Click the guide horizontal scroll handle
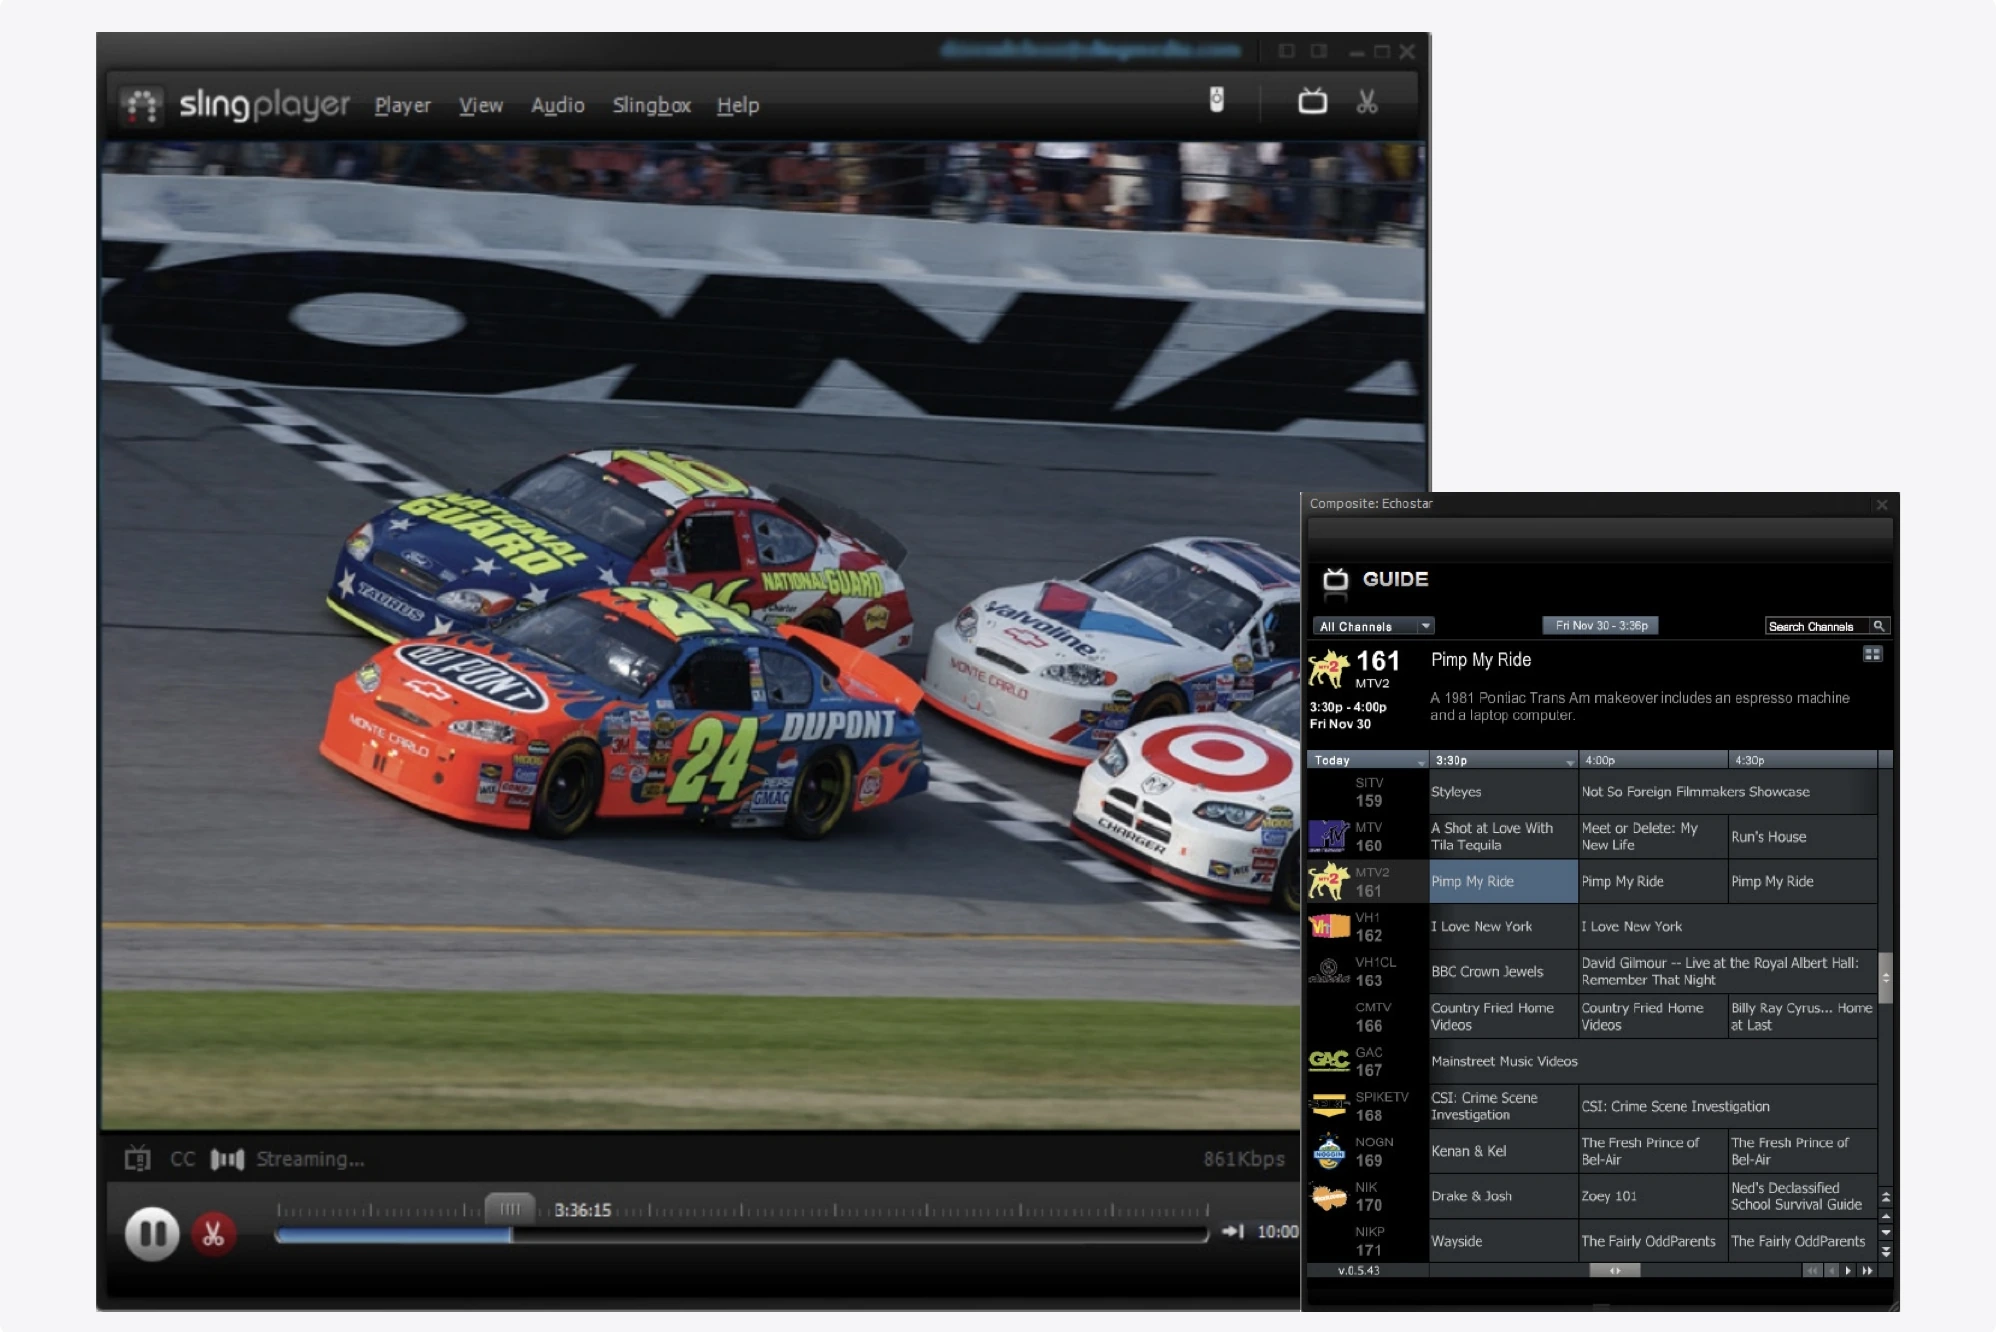Viewport: 1996px width, 1332px height. point(1614,1270)
